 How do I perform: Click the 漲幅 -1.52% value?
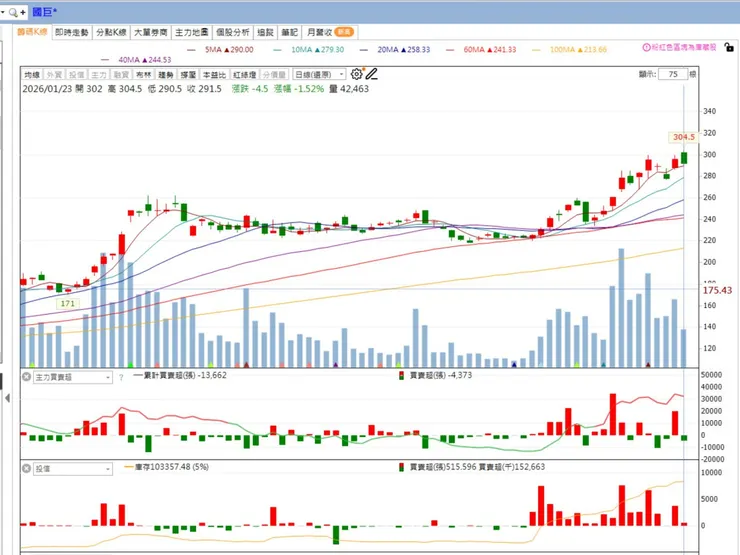click(299, 89)
